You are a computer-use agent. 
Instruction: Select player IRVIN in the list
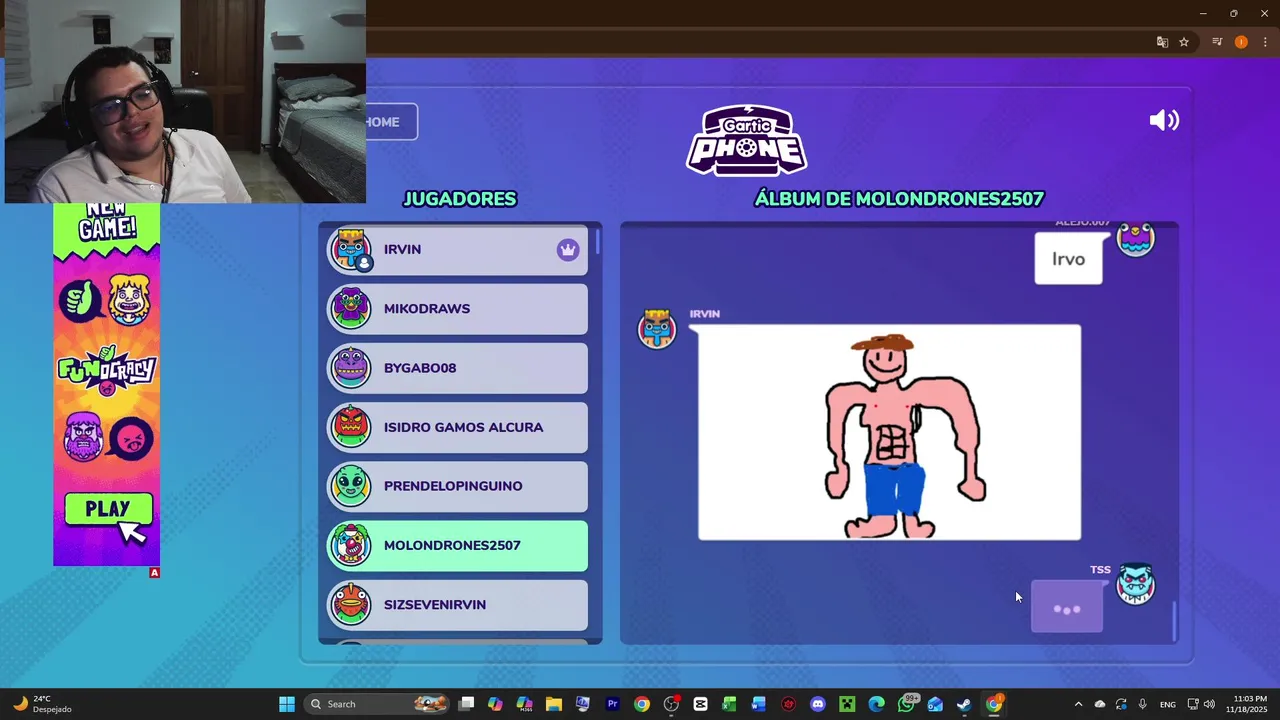click(458, 250)
